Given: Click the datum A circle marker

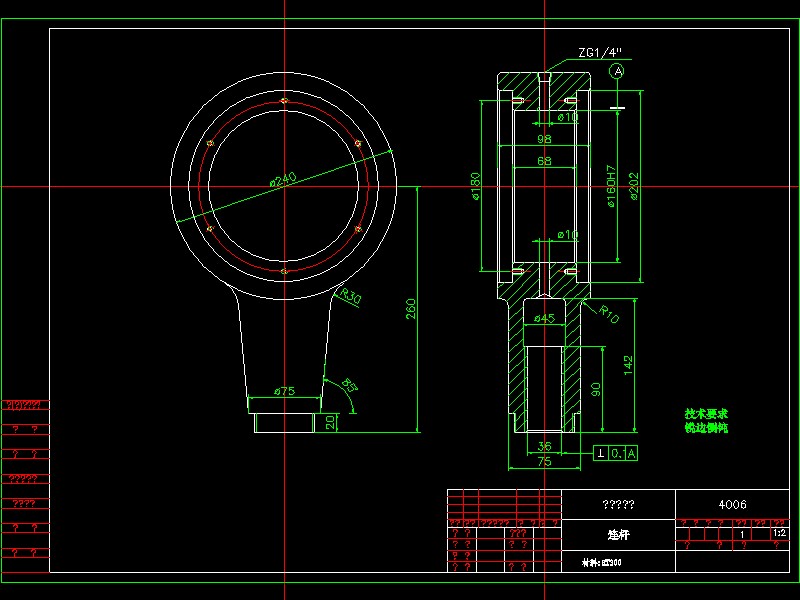Looking at the screenshot, I should click(617, 71).
